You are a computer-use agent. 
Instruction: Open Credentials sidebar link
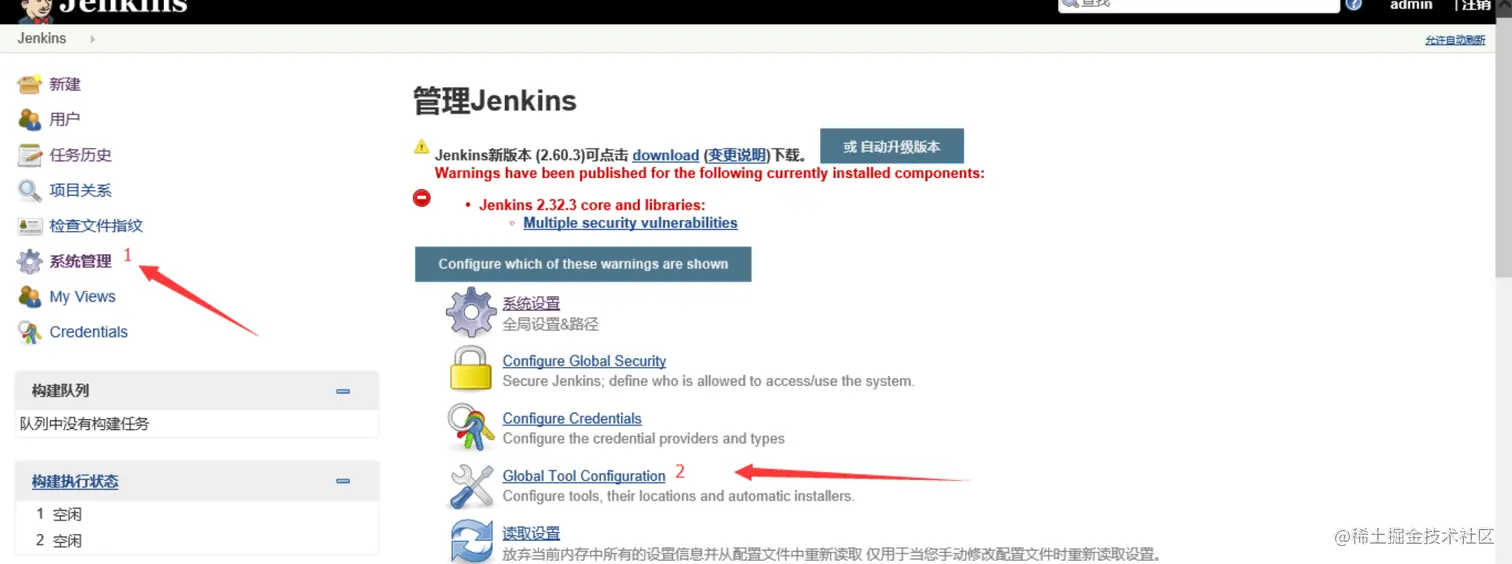pos(89,332)
